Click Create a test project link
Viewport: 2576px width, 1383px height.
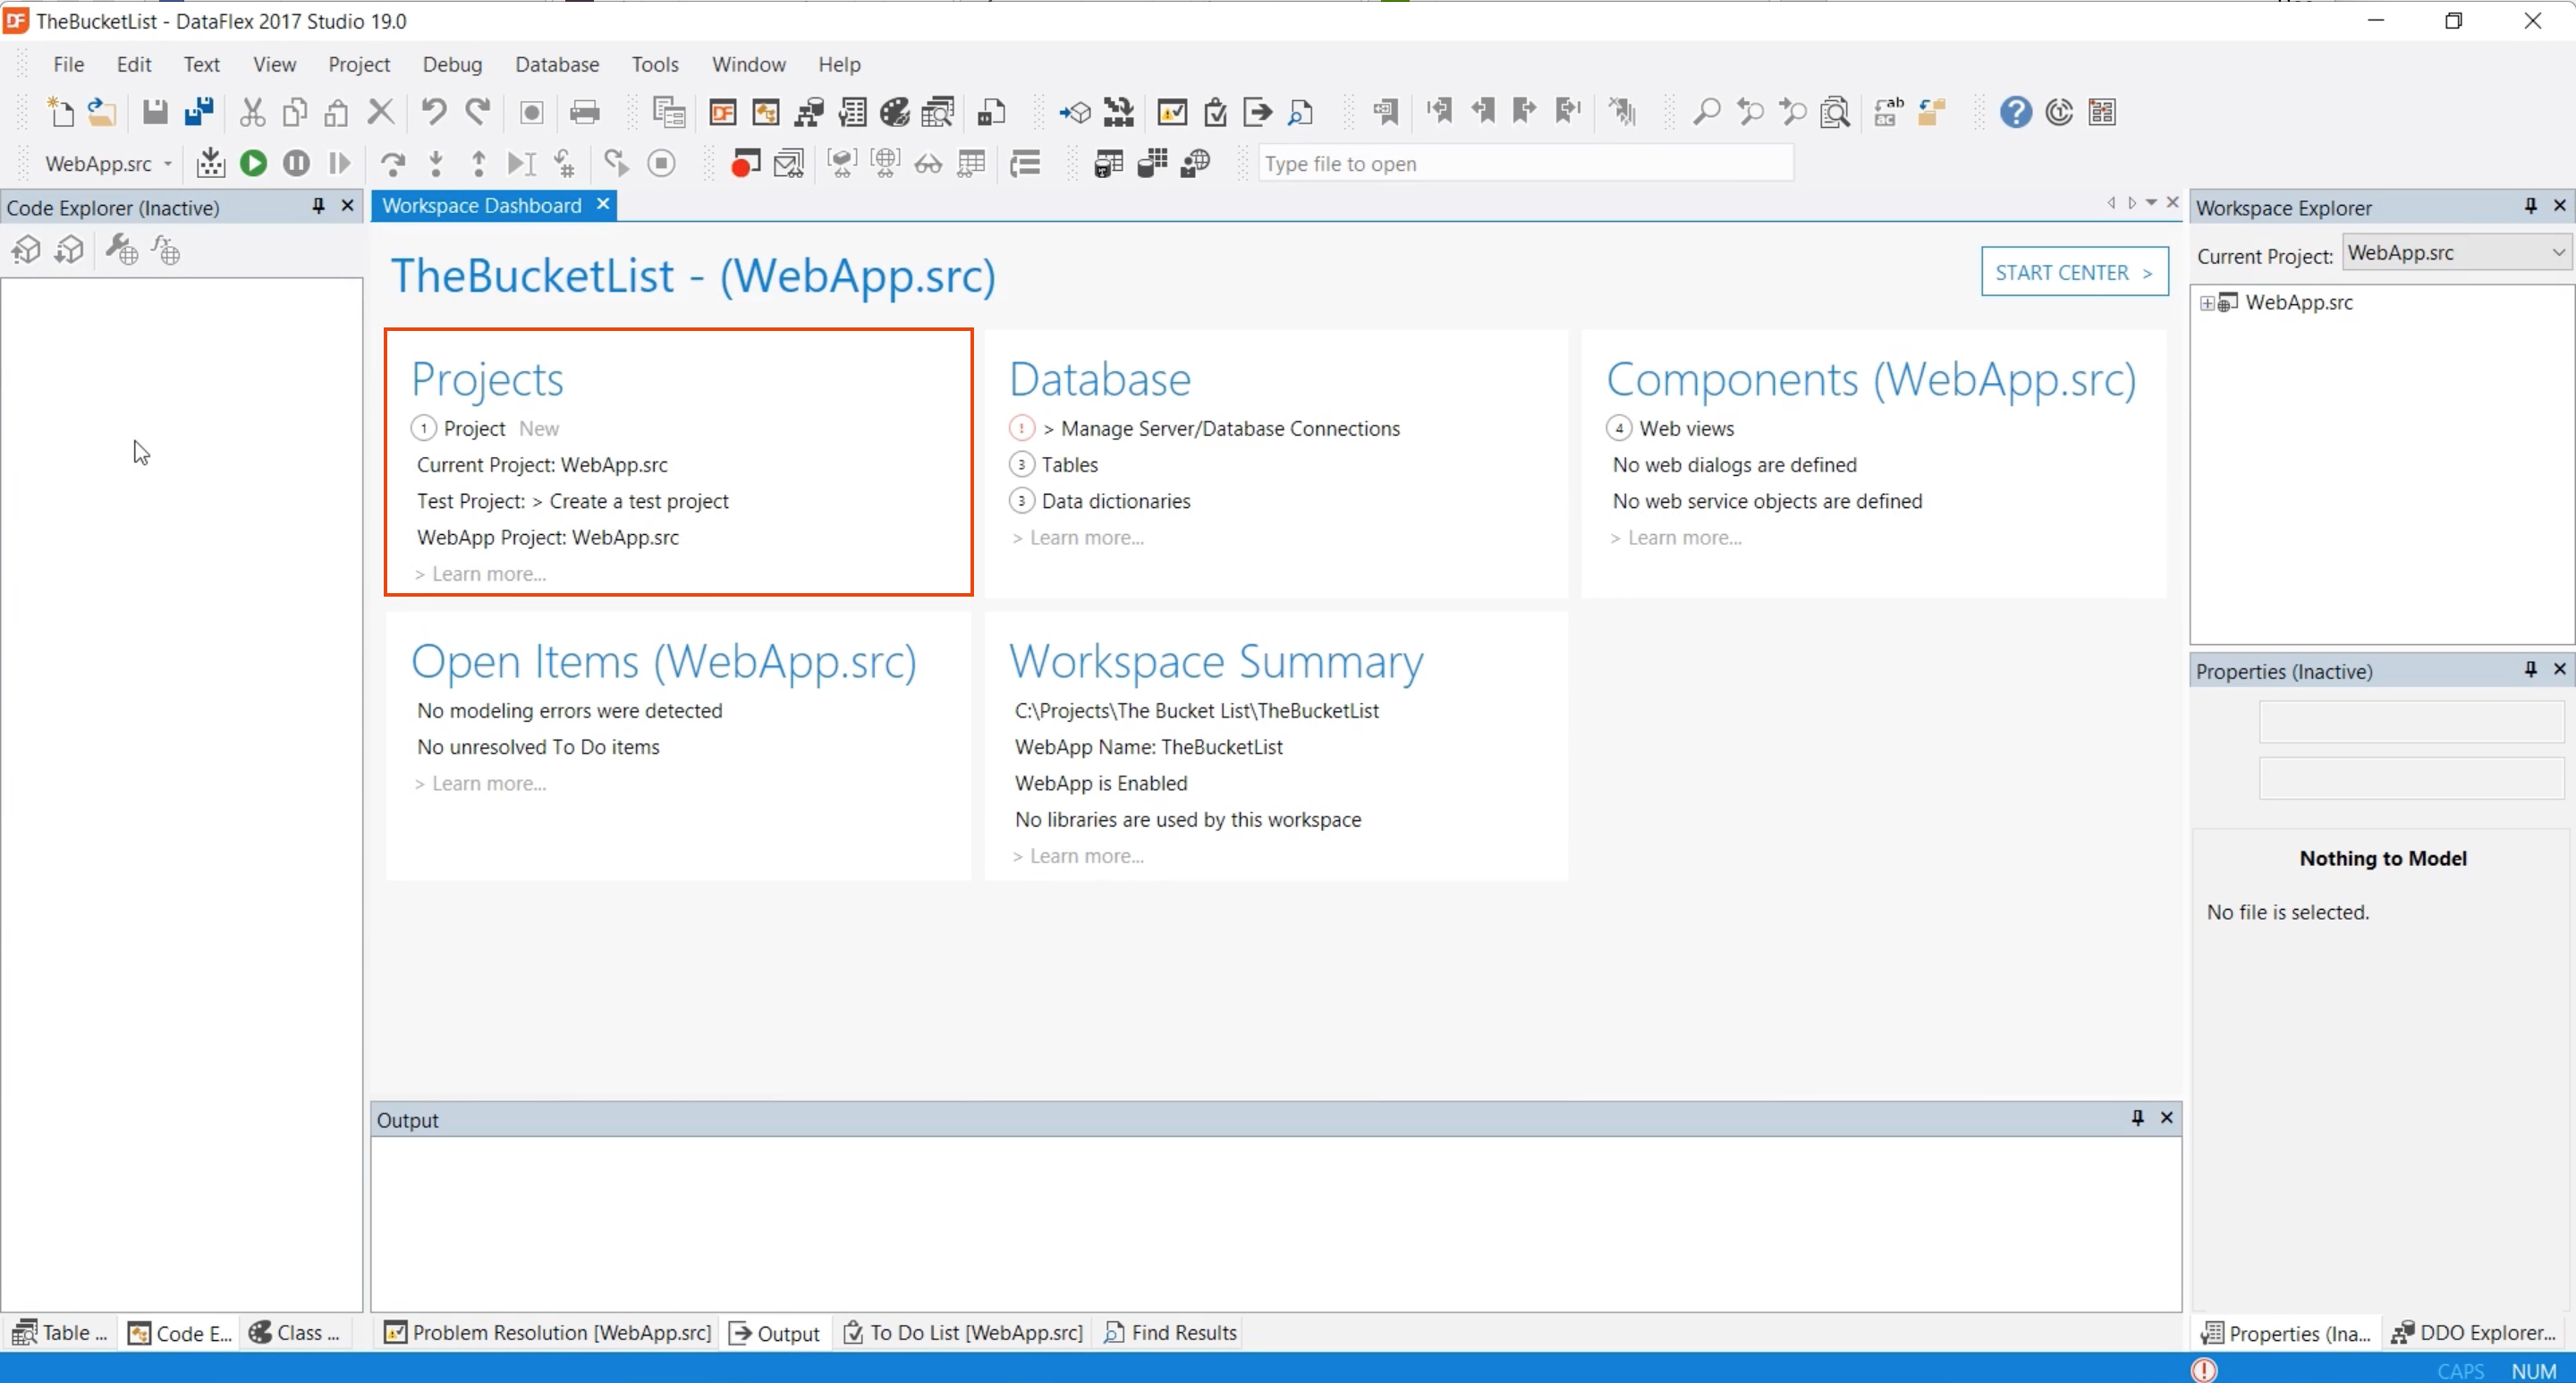(x=638, y=501)
